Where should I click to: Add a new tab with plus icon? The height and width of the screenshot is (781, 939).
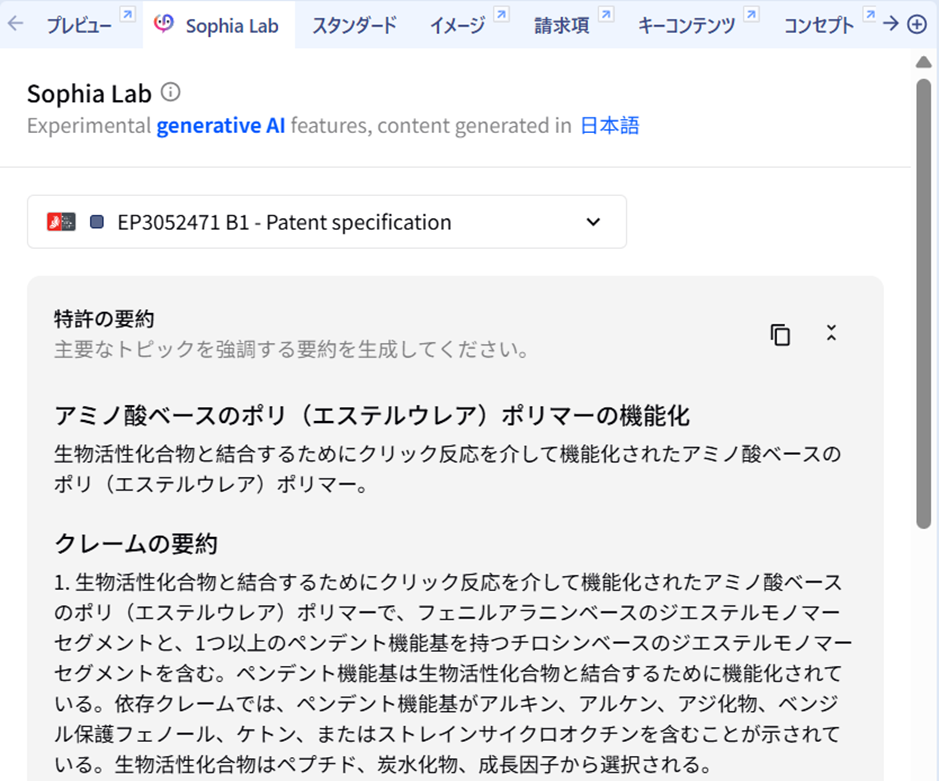(917, 25)
